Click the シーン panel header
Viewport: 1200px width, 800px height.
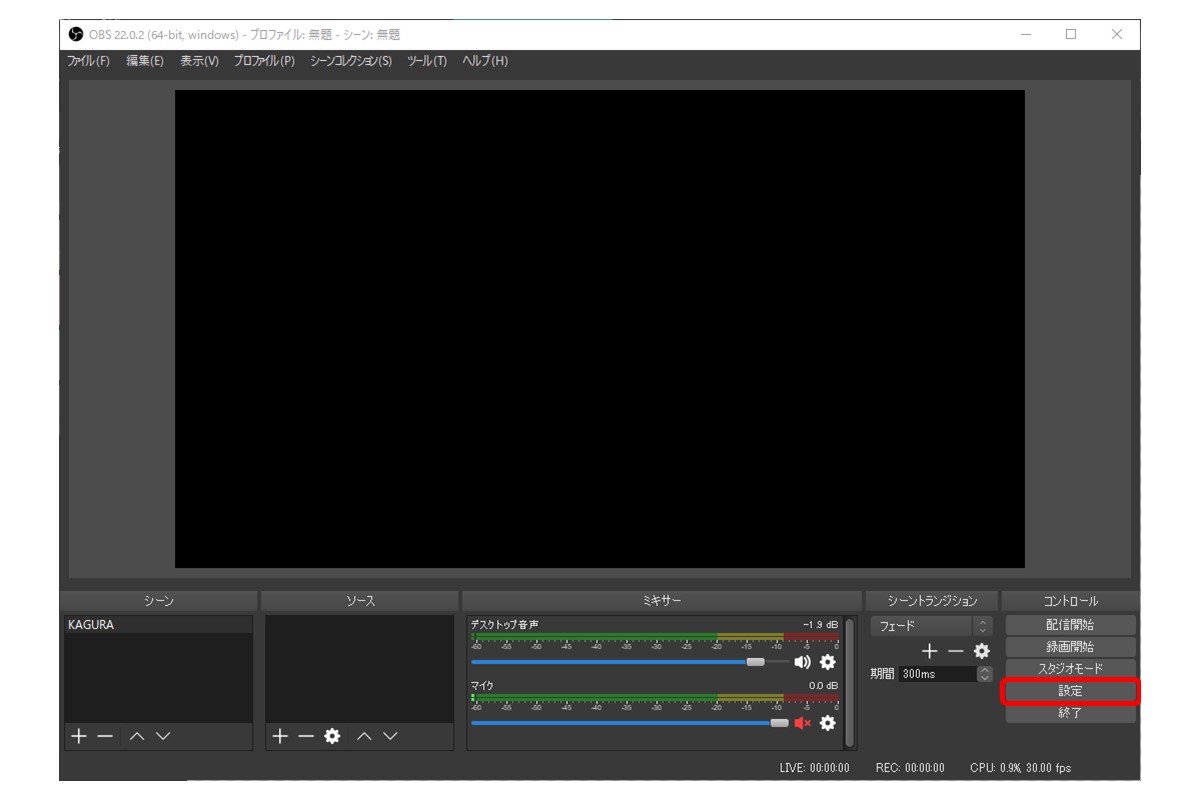pos(159,601)
